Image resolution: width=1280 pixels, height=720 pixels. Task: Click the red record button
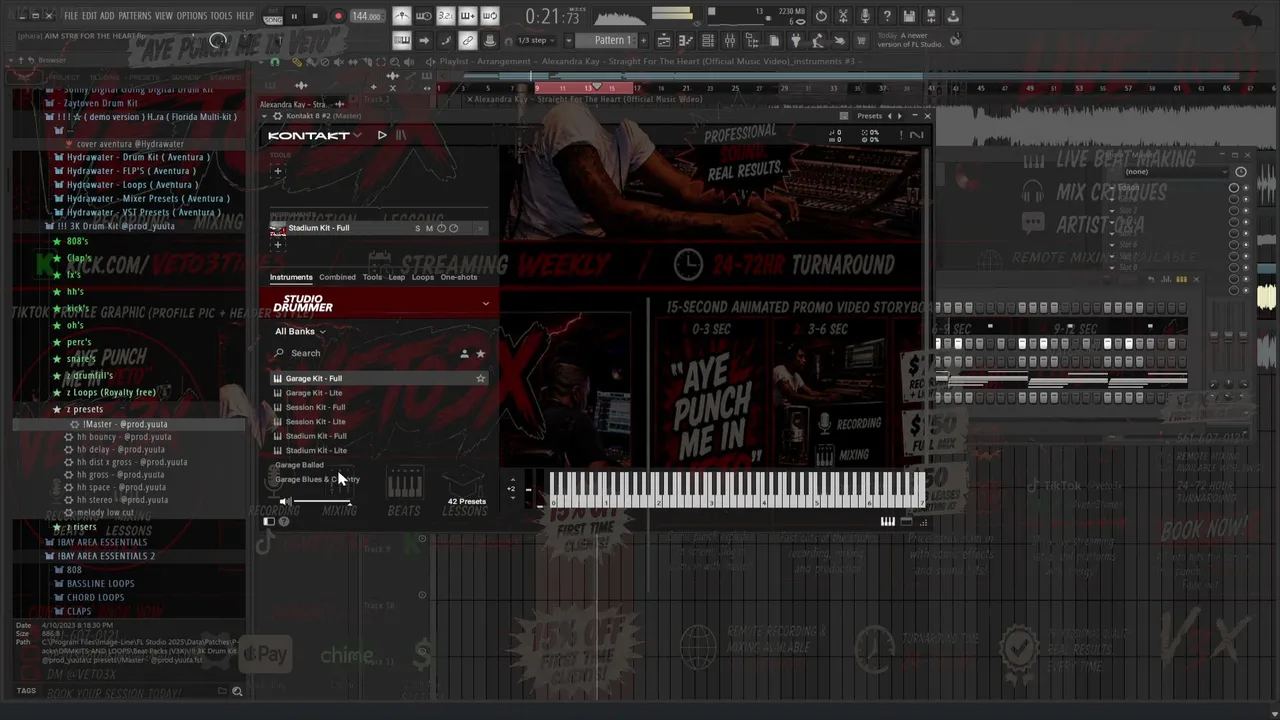tap(338, 16)
